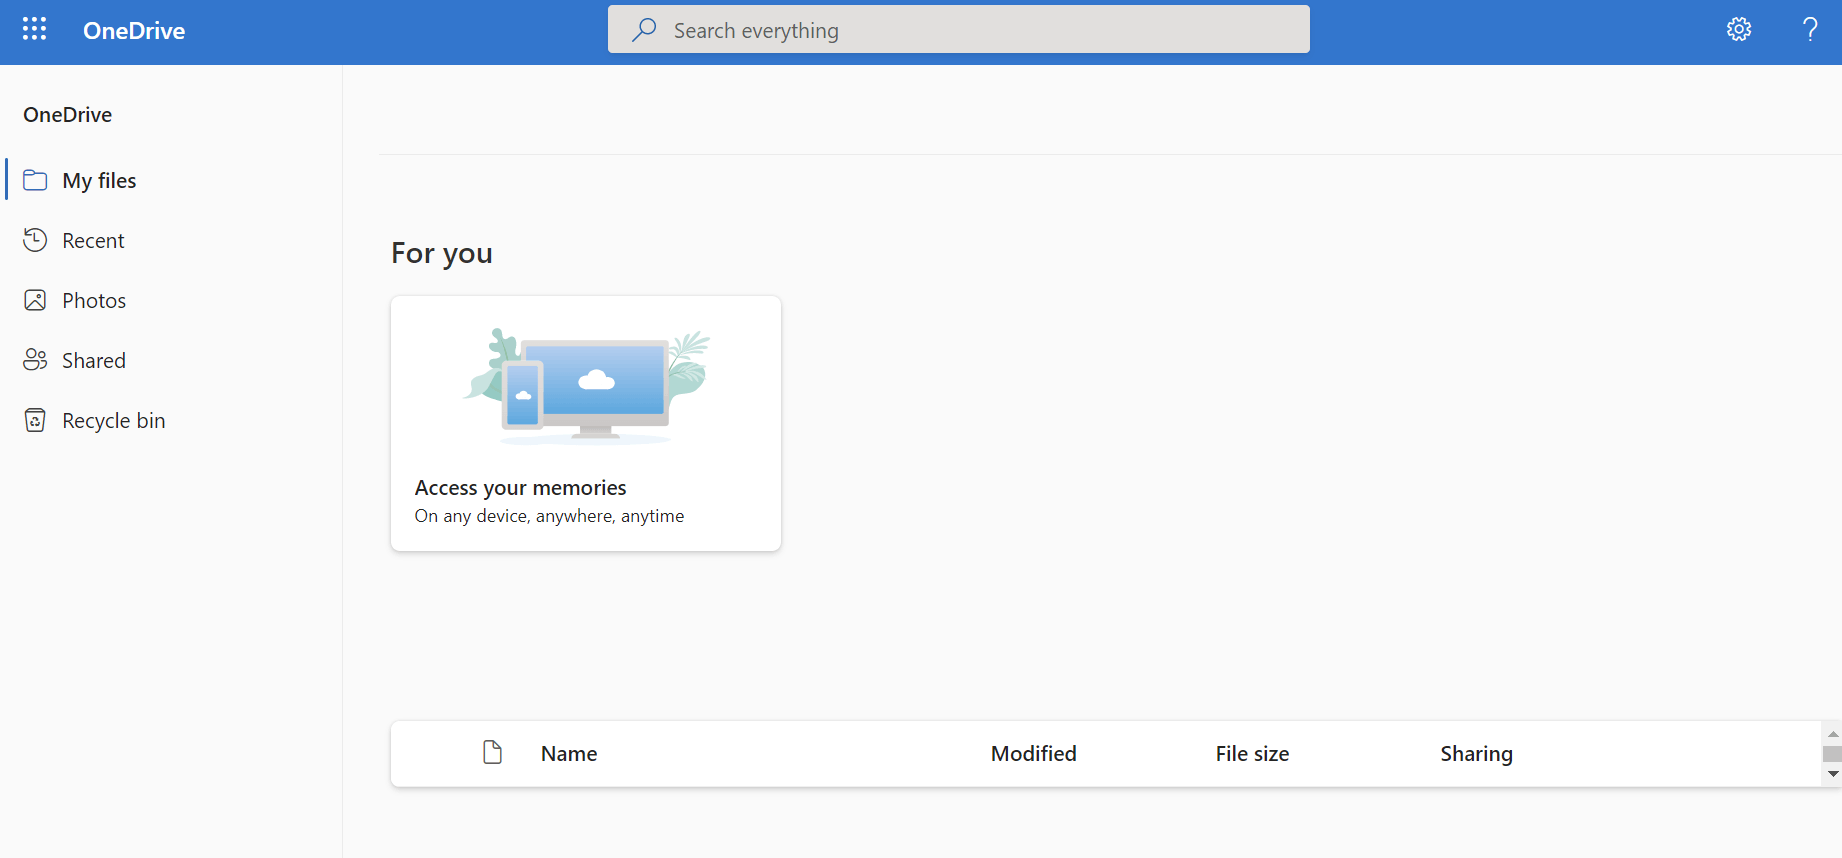
Task: Open the app launcher grid icon
Action: 34,29
